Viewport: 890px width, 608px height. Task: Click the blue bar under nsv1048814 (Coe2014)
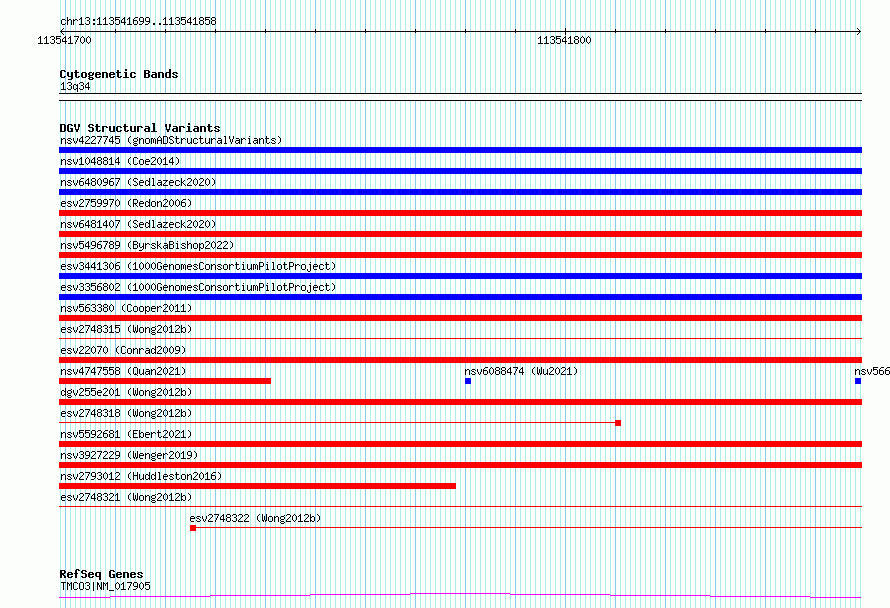(x=460, y=171)
